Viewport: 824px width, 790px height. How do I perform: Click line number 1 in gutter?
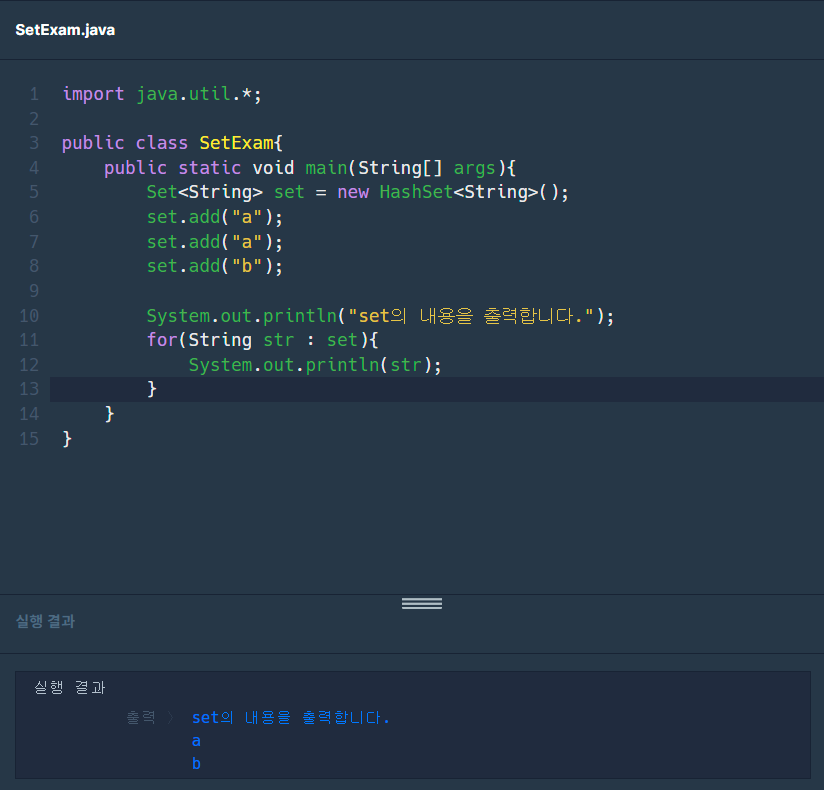point(34,94)
